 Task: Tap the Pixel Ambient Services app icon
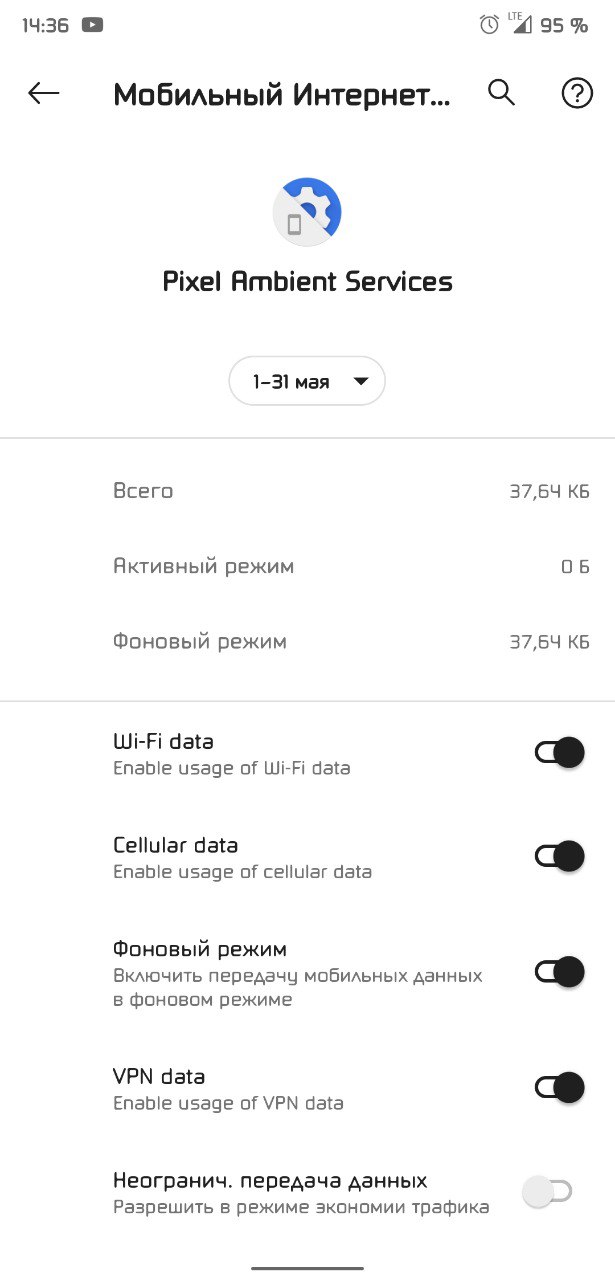(x=307, y=211)
